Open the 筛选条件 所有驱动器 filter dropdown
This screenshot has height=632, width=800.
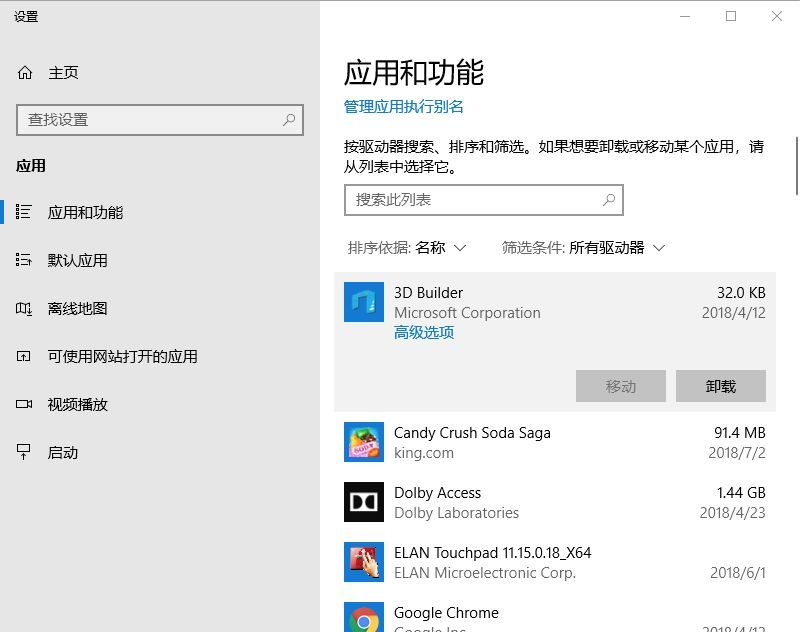(583, 248)
